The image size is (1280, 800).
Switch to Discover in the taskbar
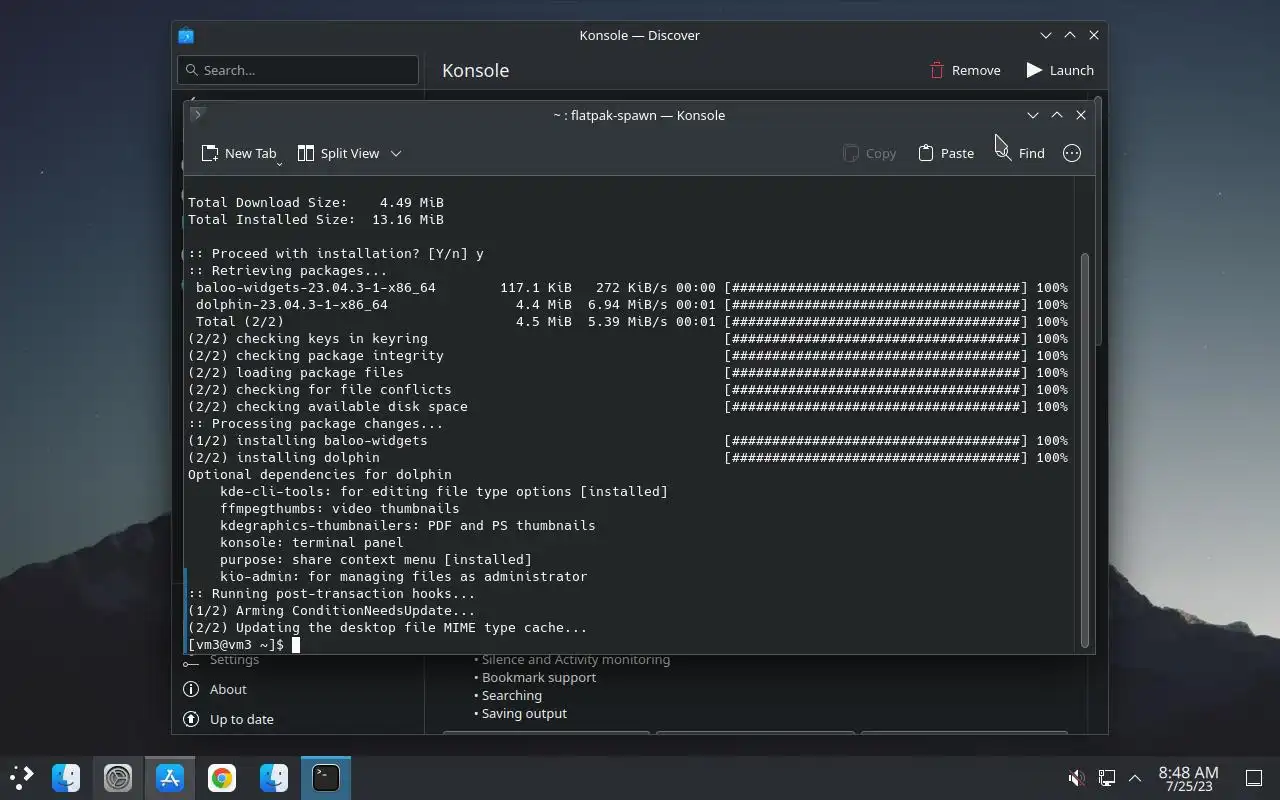point(170,777)
